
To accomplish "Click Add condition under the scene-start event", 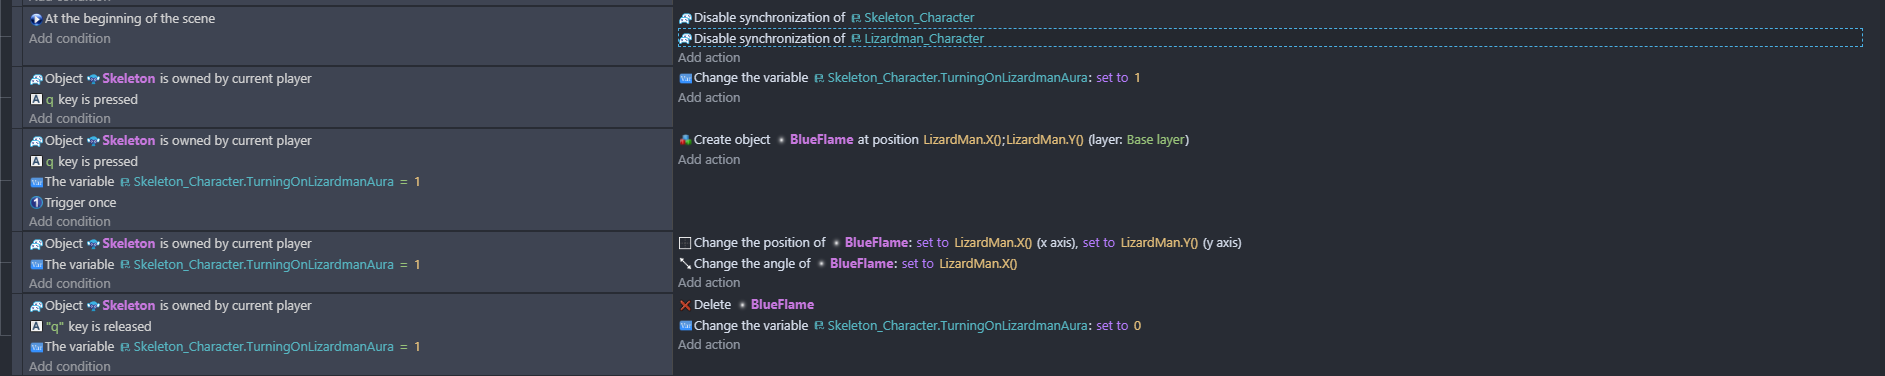I will [70, 39].
